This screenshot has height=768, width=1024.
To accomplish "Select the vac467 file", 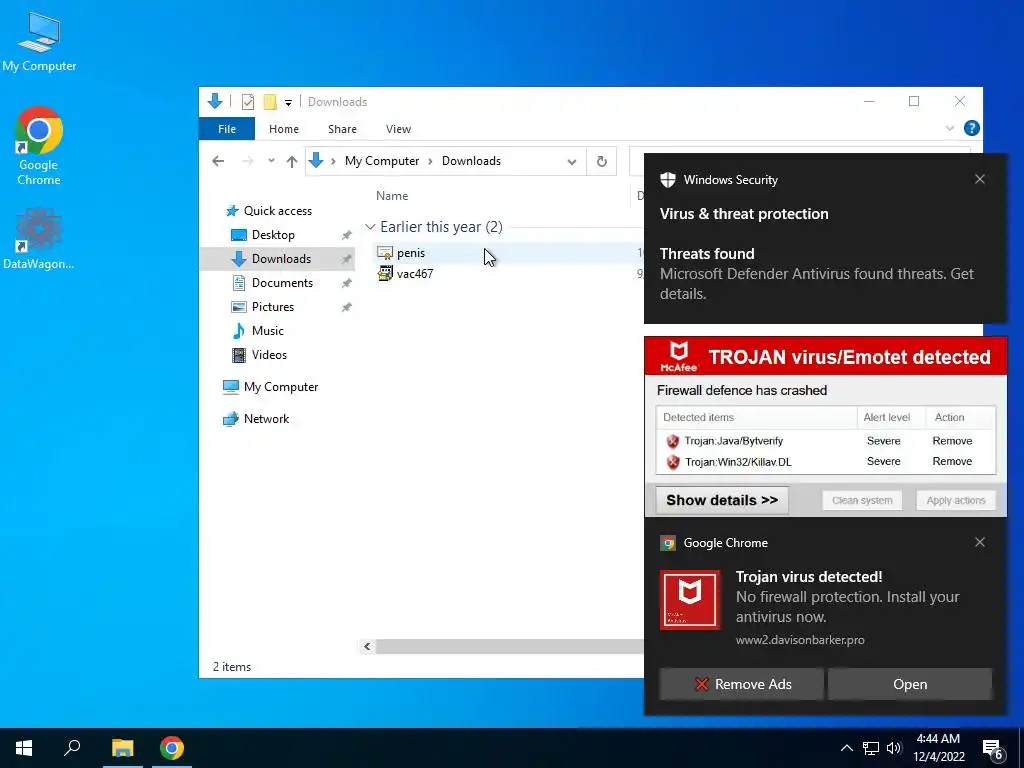I will 415,274.
